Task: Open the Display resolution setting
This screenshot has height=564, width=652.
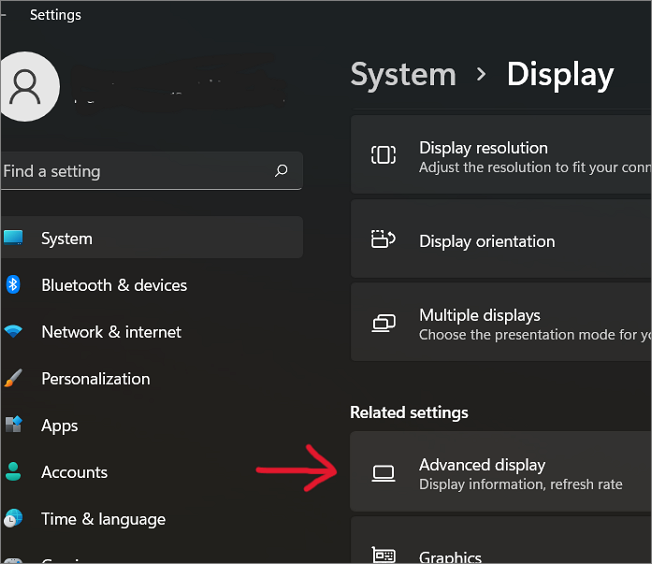Action: (x=501, y=154)
